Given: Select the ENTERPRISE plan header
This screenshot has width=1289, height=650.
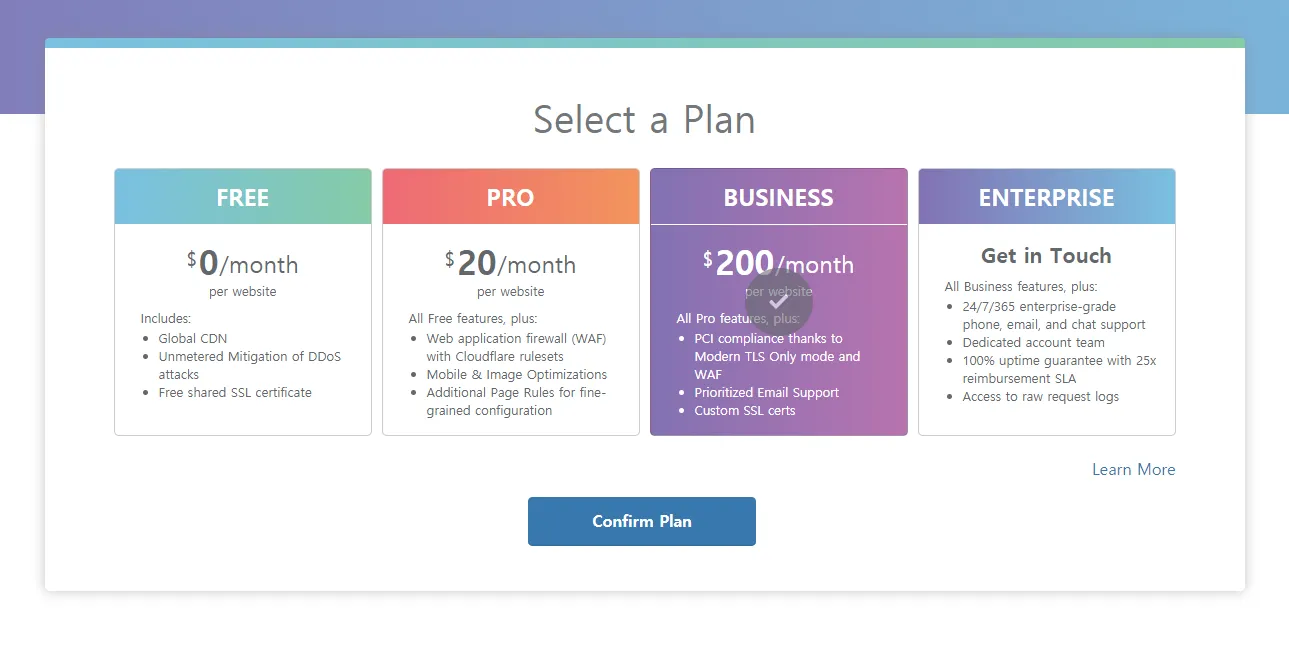Looking at the screenshot, I should [x=1046, y=197].
